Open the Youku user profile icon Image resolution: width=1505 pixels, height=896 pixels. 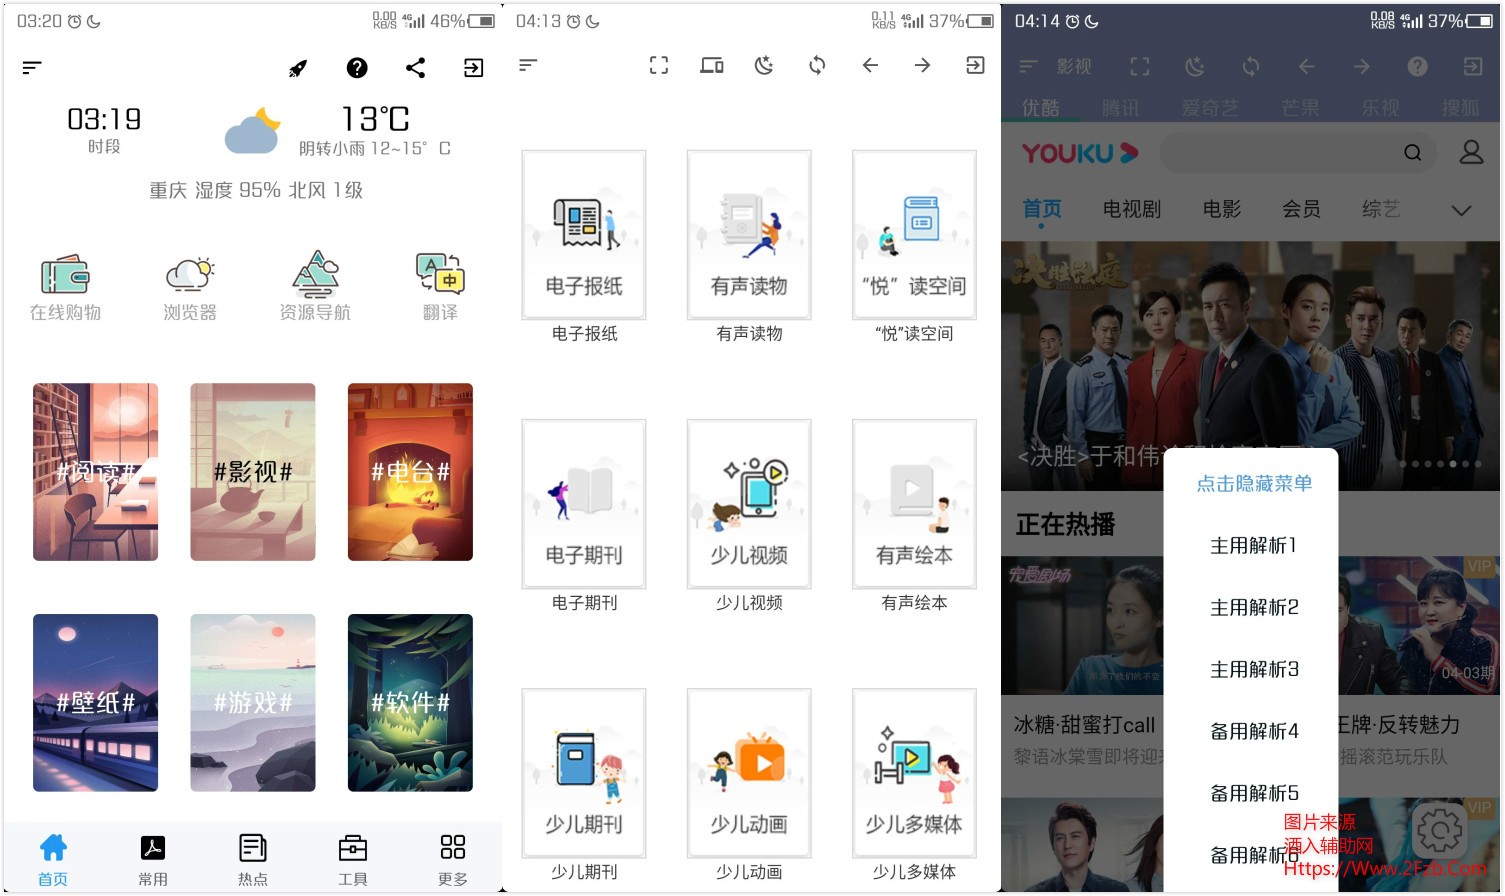(x=1471, y=152)
